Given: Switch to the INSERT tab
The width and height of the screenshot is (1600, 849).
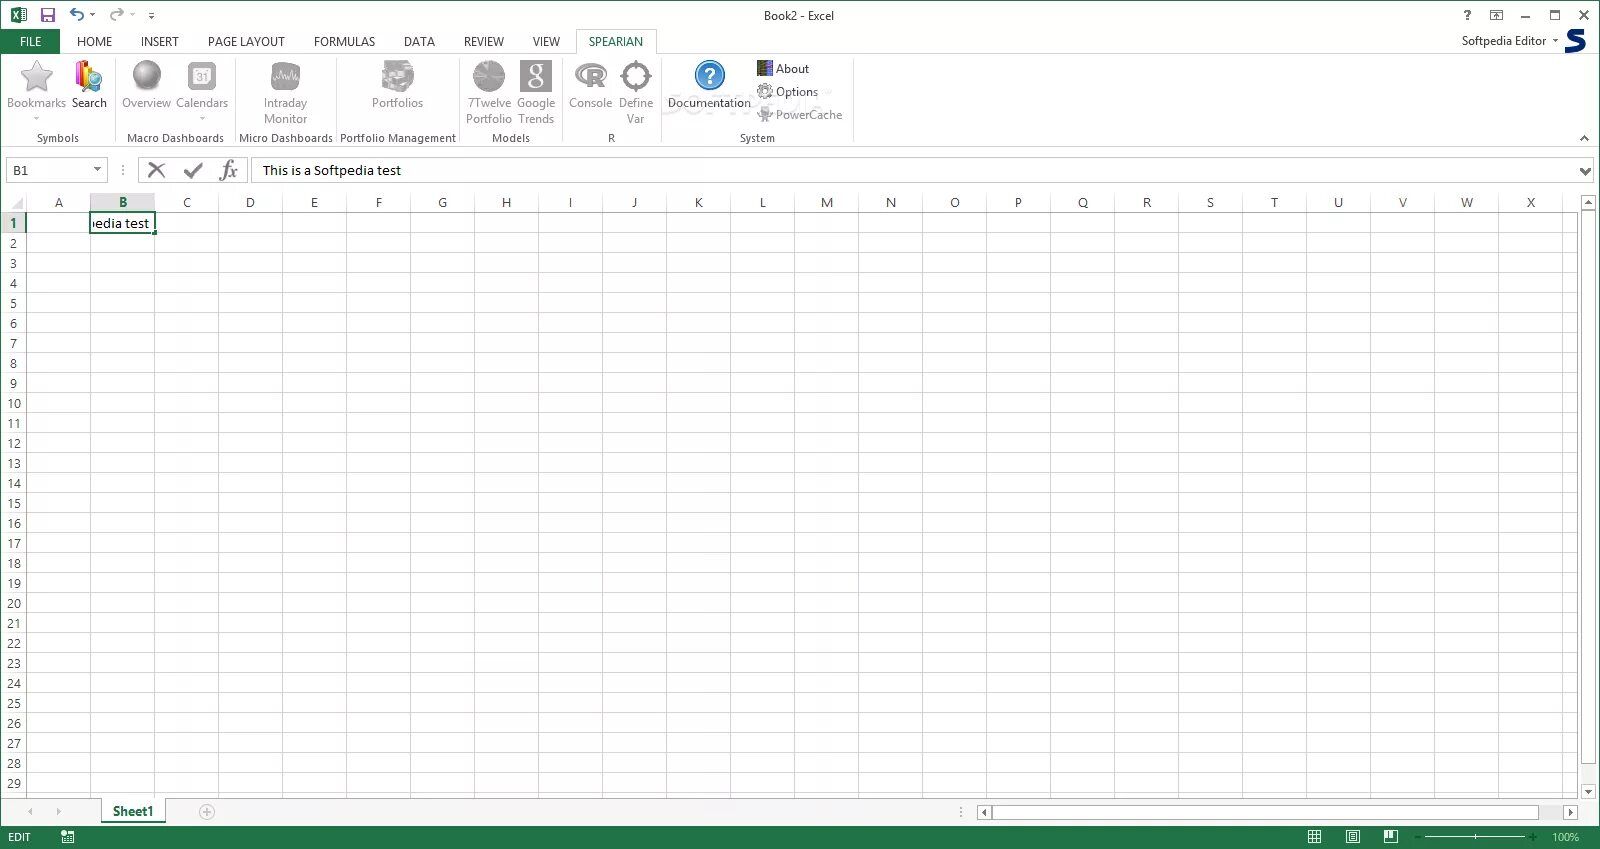Looking at the screenshot, I should (x=159, y=41).
